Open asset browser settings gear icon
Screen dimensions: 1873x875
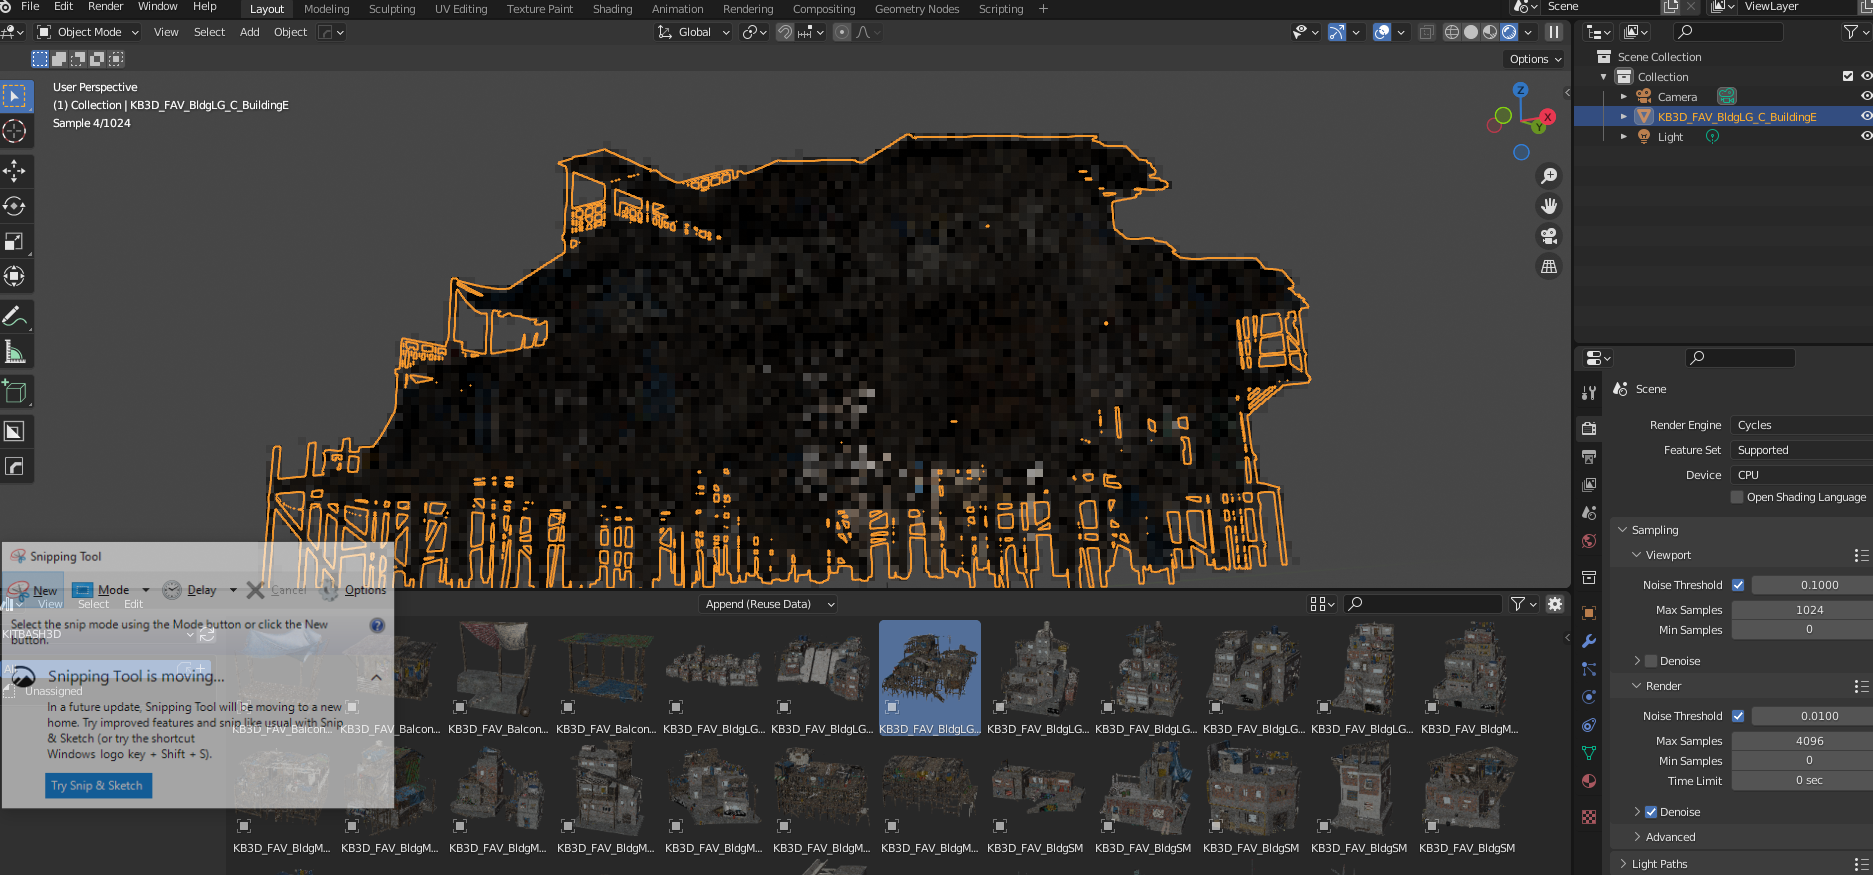point(1555,604)
